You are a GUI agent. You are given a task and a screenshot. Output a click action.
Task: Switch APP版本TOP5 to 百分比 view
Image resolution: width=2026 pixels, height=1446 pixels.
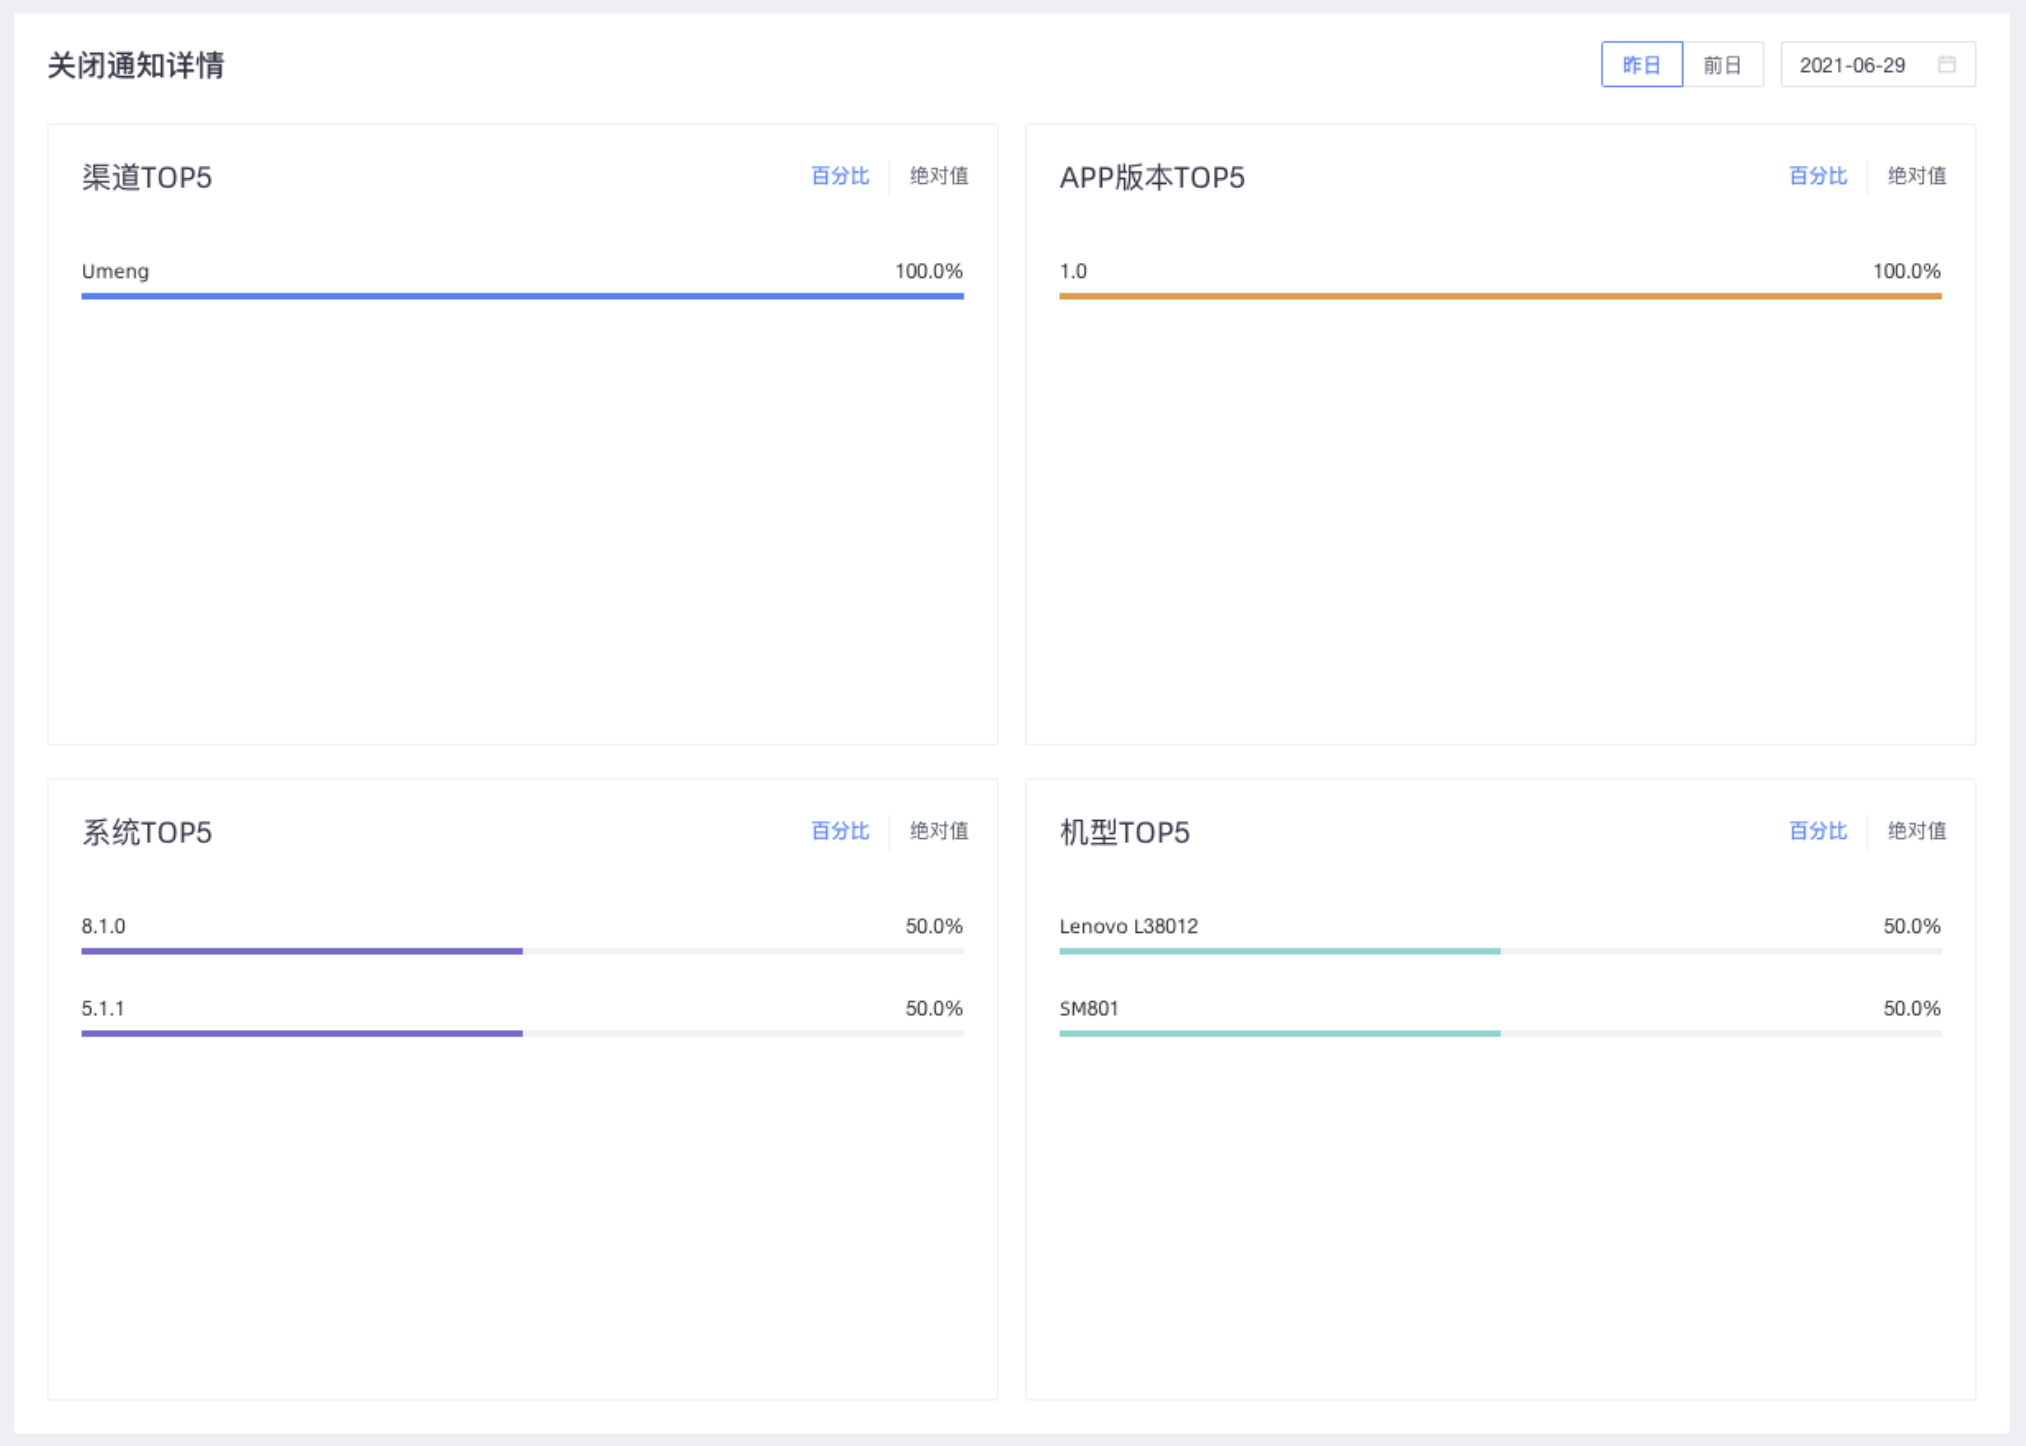[x=1817, y=176]
